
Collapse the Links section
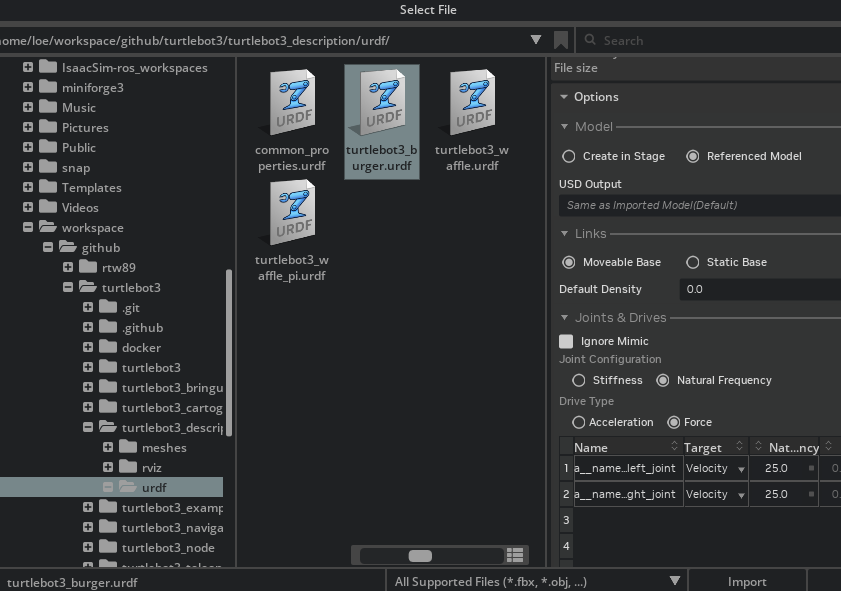[x=564, y=233]
